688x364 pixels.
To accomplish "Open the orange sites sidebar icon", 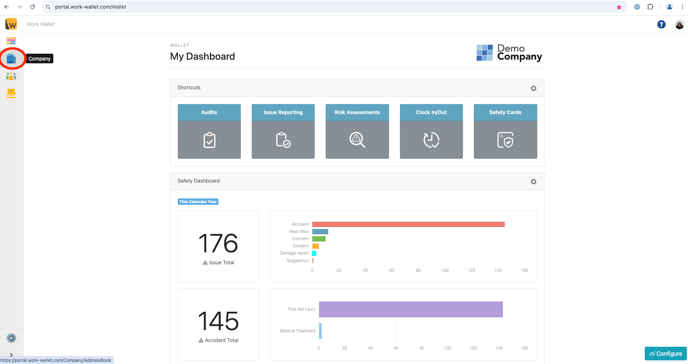I will pos(11,93).
